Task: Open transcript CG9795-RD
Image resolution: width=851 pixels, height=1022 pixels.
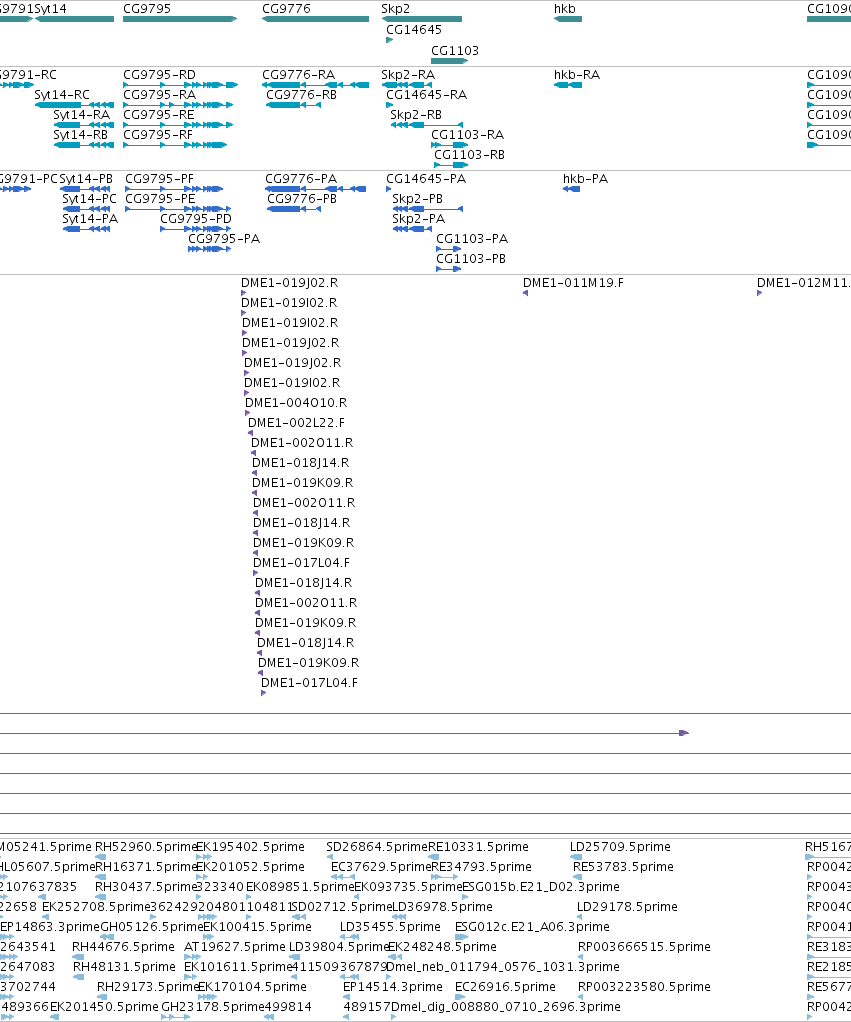Action: coord(180,85)
